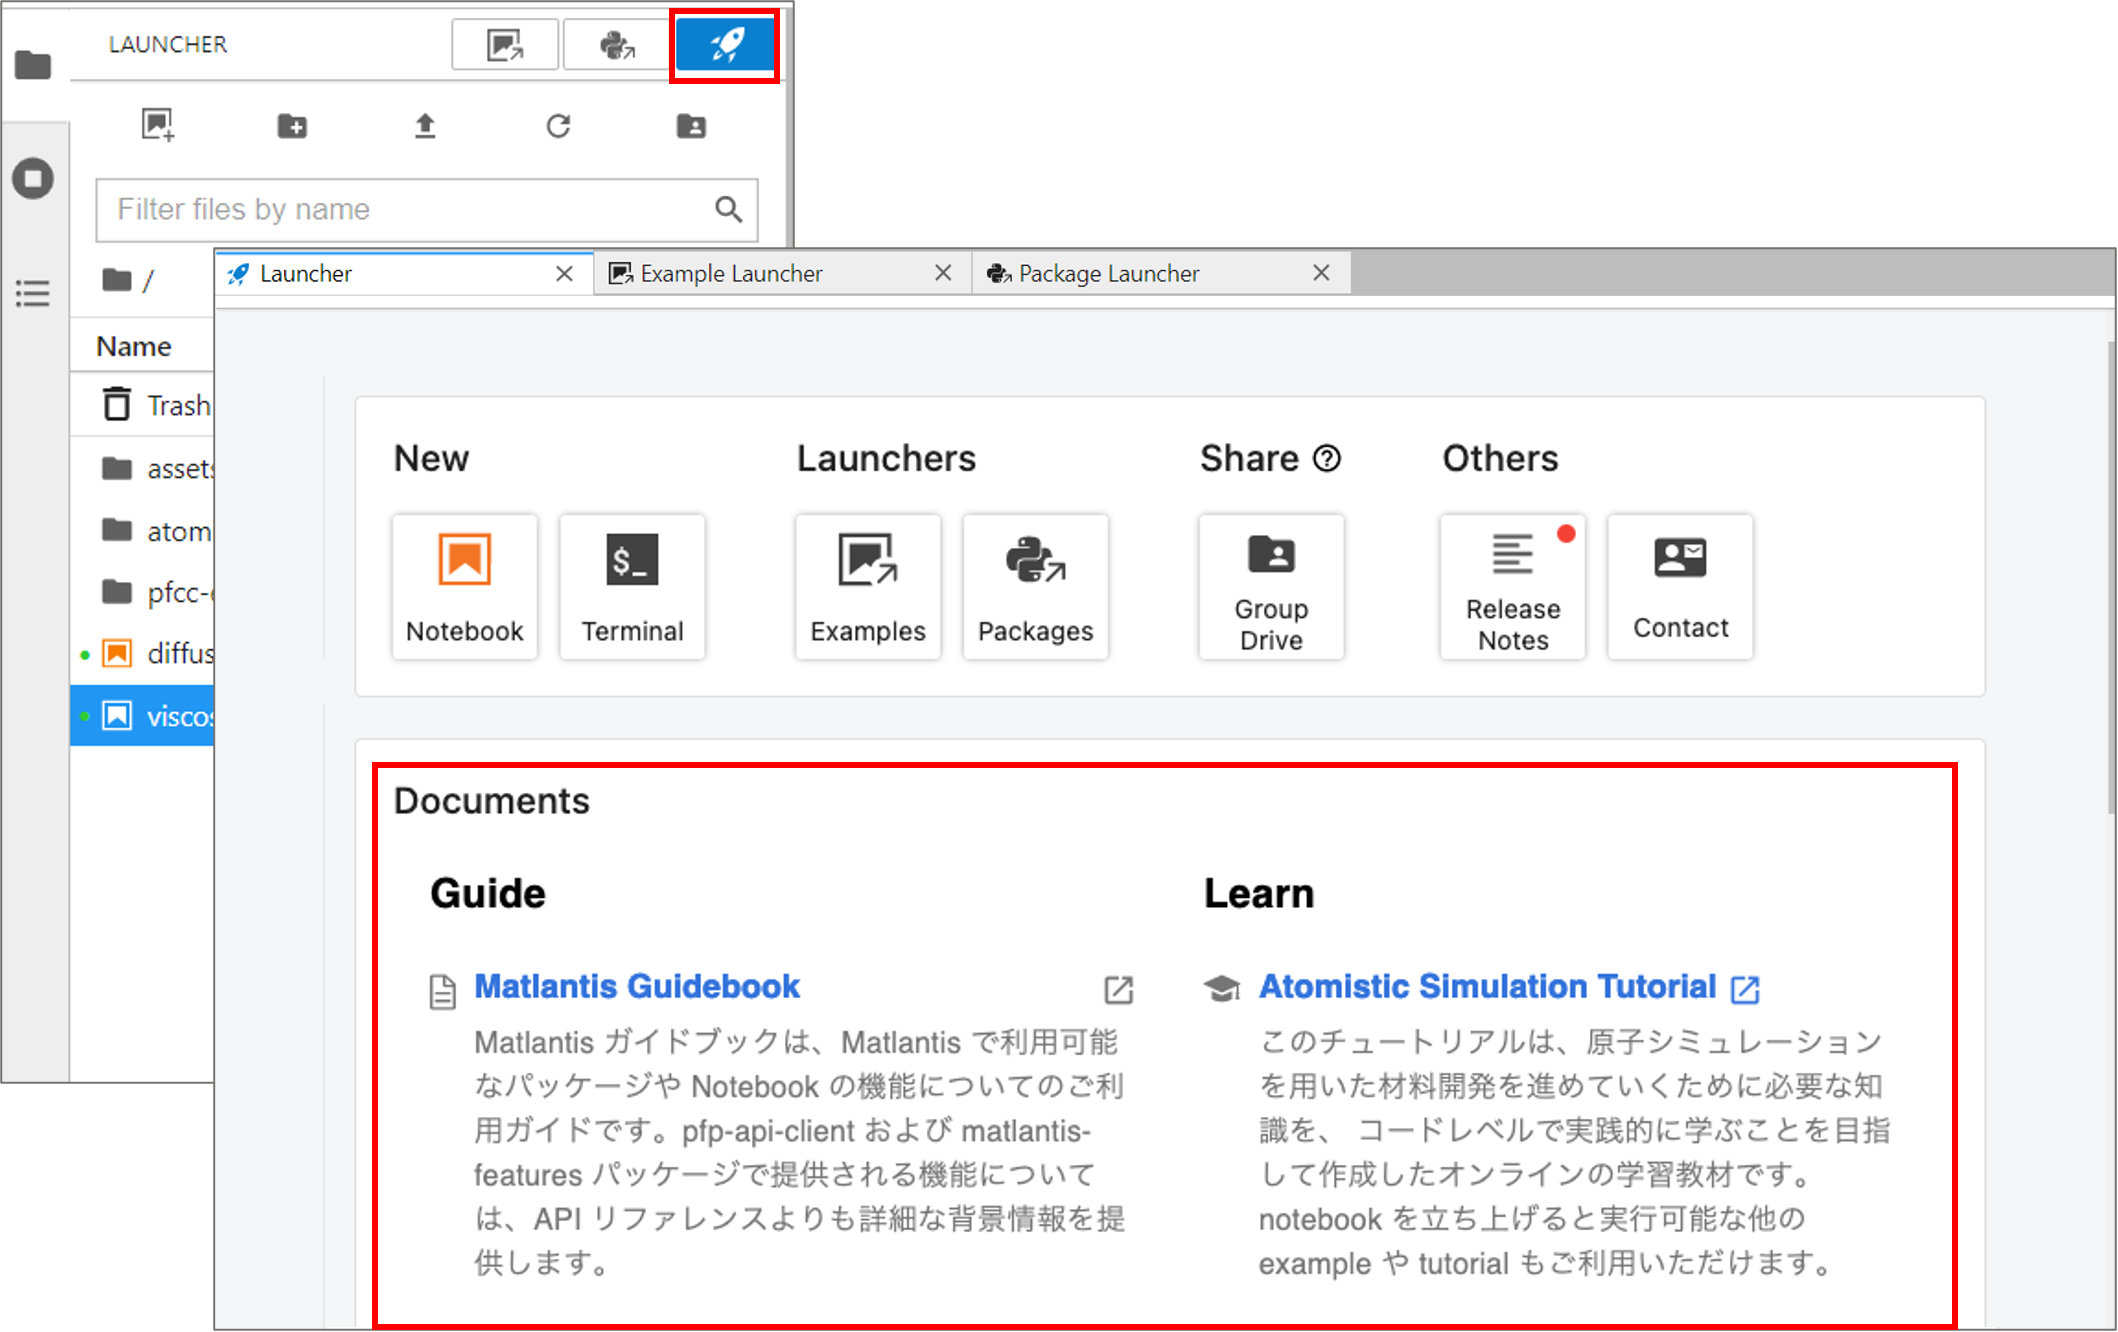
Task: Show table of contents sidebar
Action: pyautogui.click(x=33, y=293)
